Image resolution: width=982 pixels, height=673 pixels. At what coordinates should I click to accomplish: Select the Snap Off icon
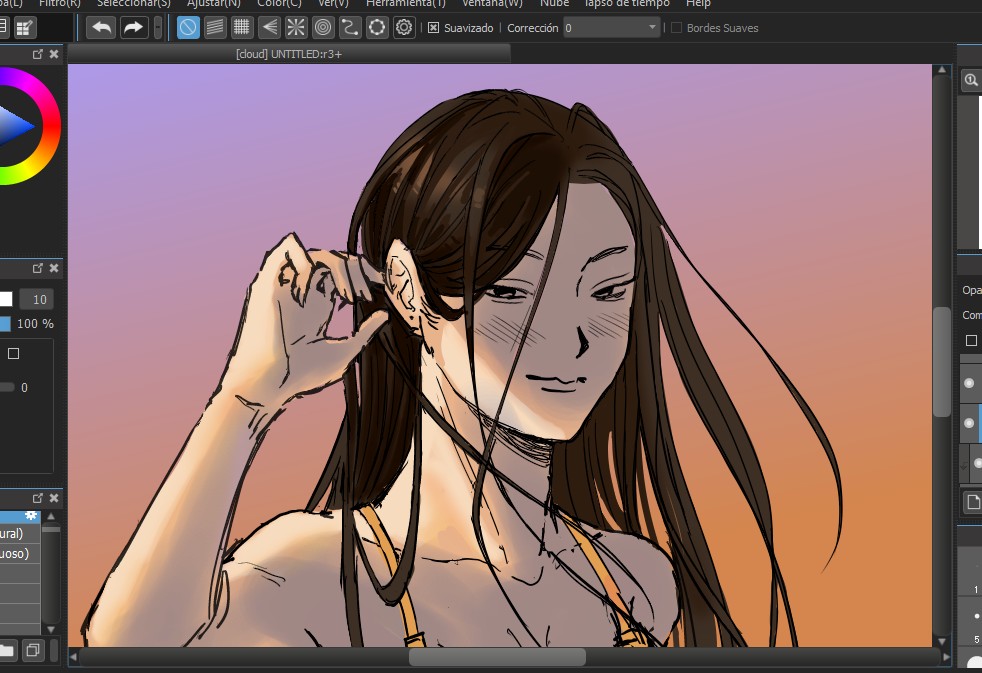coord(189,28)
